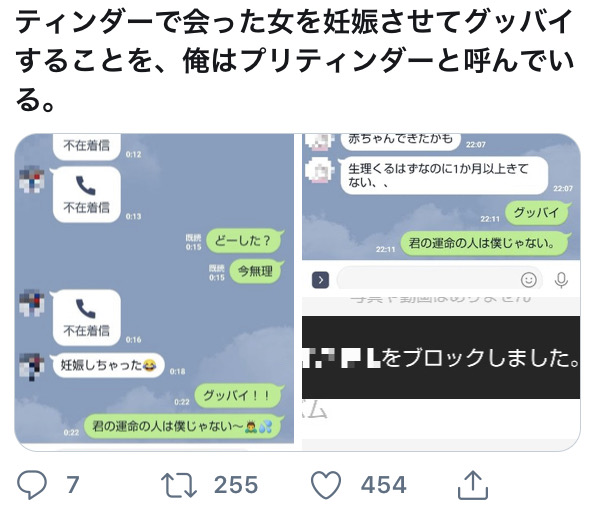Click the 7 replies count

pyautogui.click(x=73, y=485)
